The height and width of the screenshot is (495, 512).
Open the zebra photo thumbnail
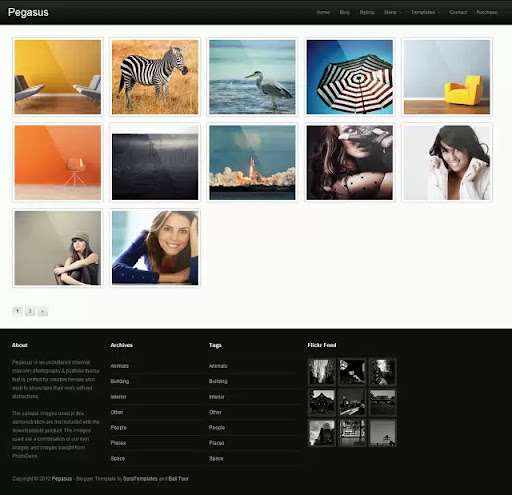click(x=155, y=77)
